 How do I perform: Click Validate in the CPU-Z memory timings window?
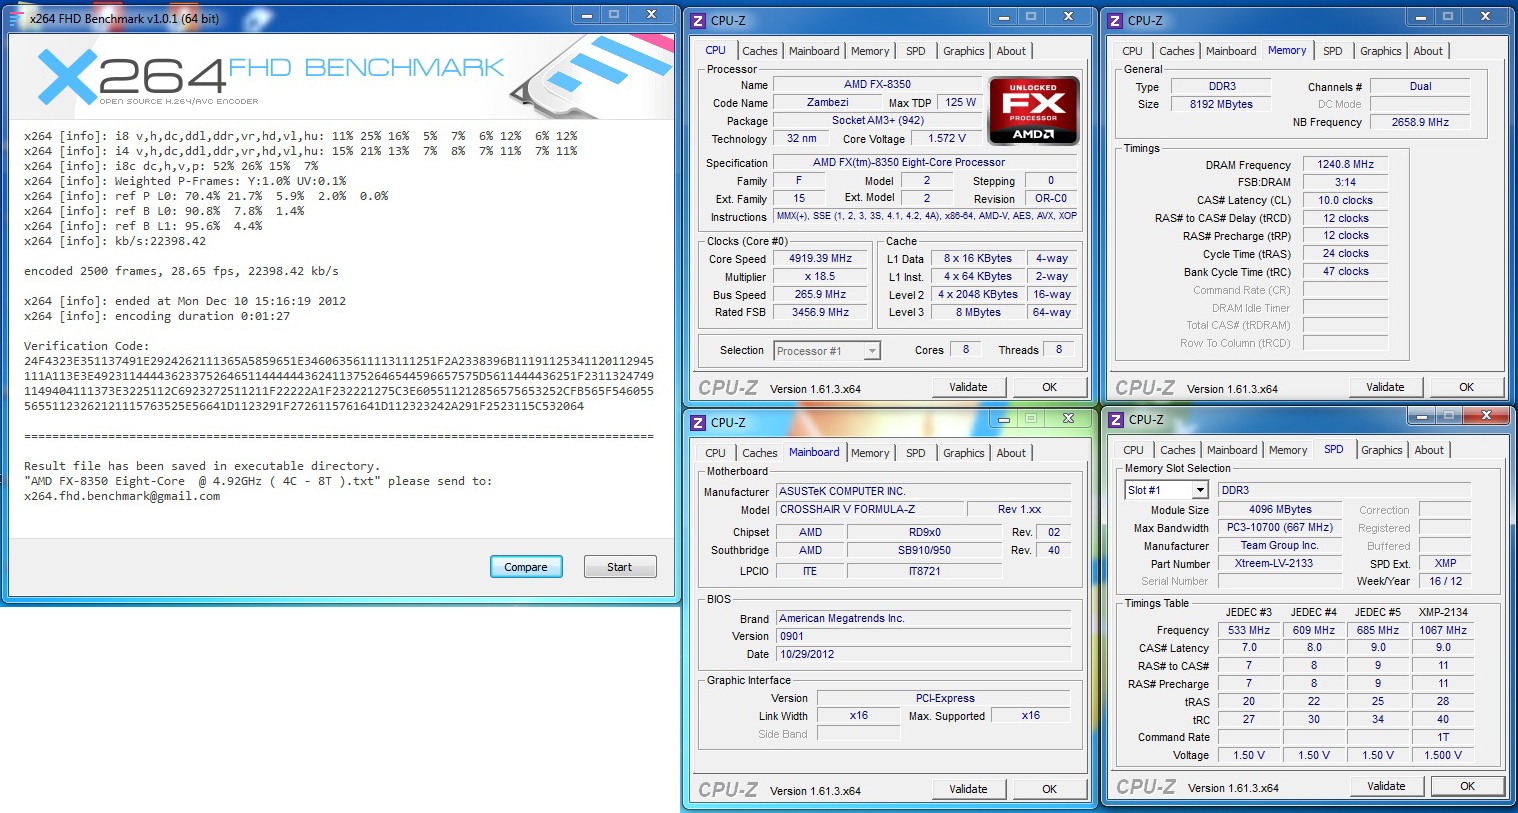(x=1385, y=387)
